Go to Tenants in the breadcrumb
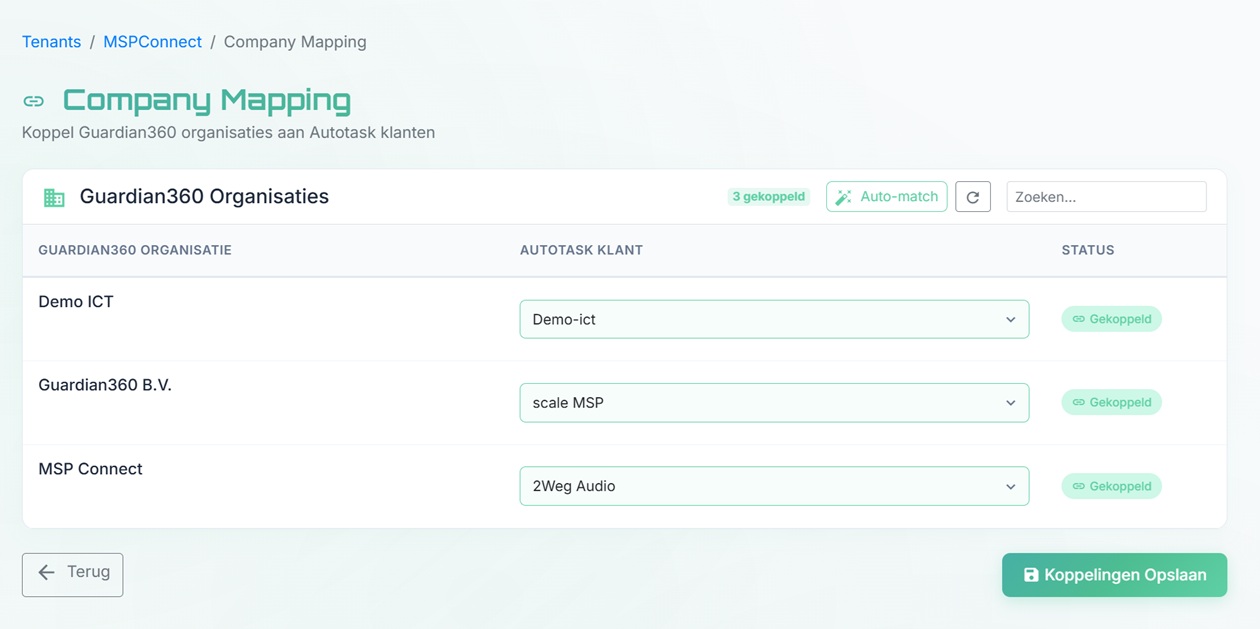This screenshot has height=629, width=1260. click(51, 42)
